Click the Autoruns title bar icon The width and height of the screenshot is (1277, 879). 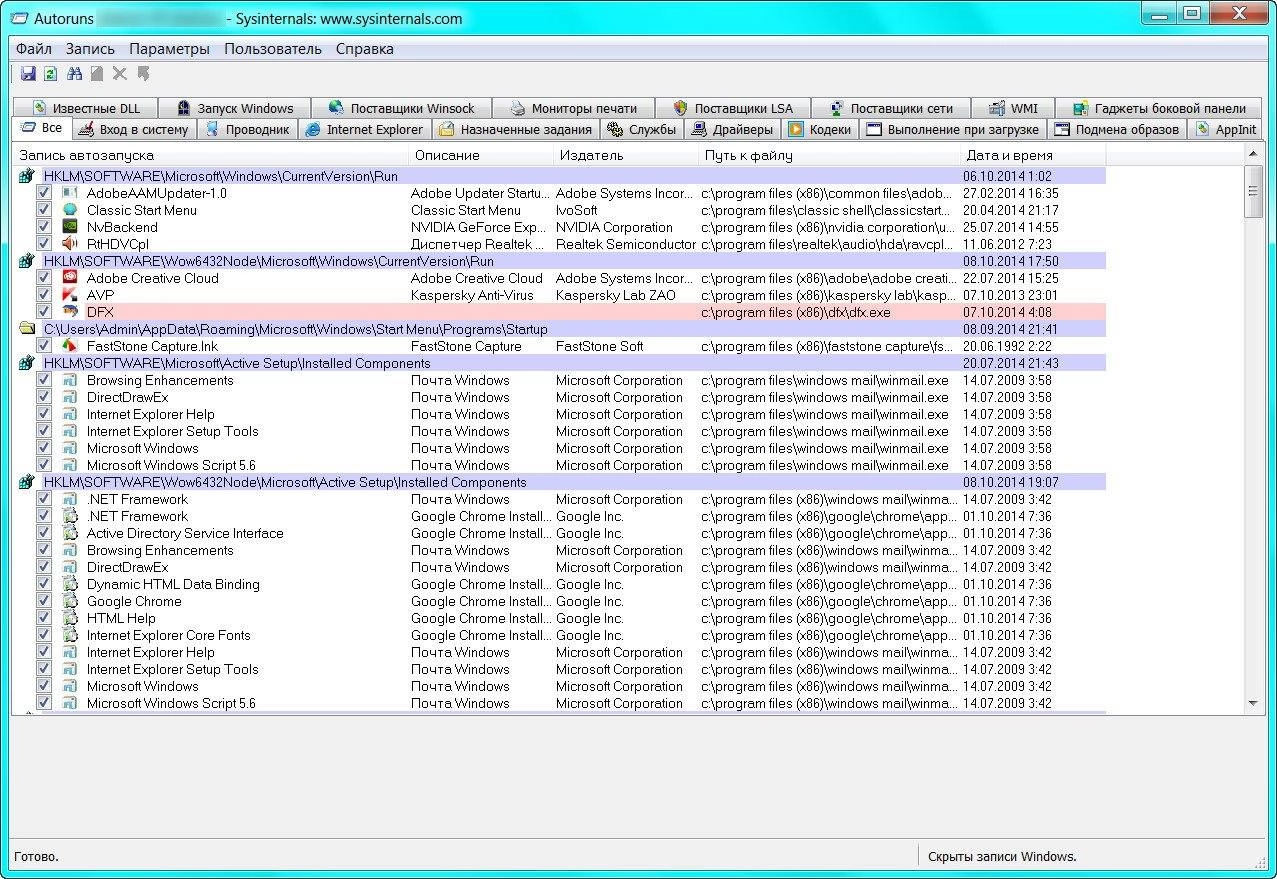19,19
